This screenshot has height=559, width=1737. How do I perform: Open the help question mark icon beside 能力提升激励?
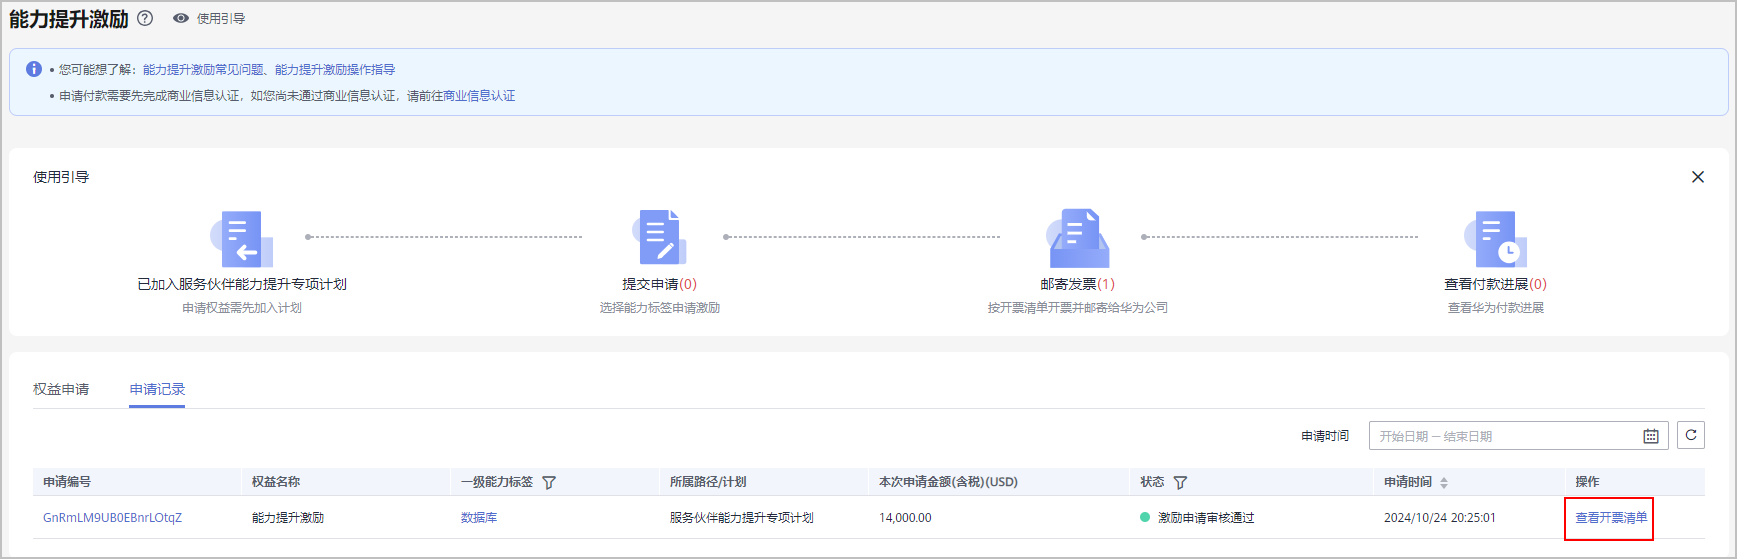point(145,18)
